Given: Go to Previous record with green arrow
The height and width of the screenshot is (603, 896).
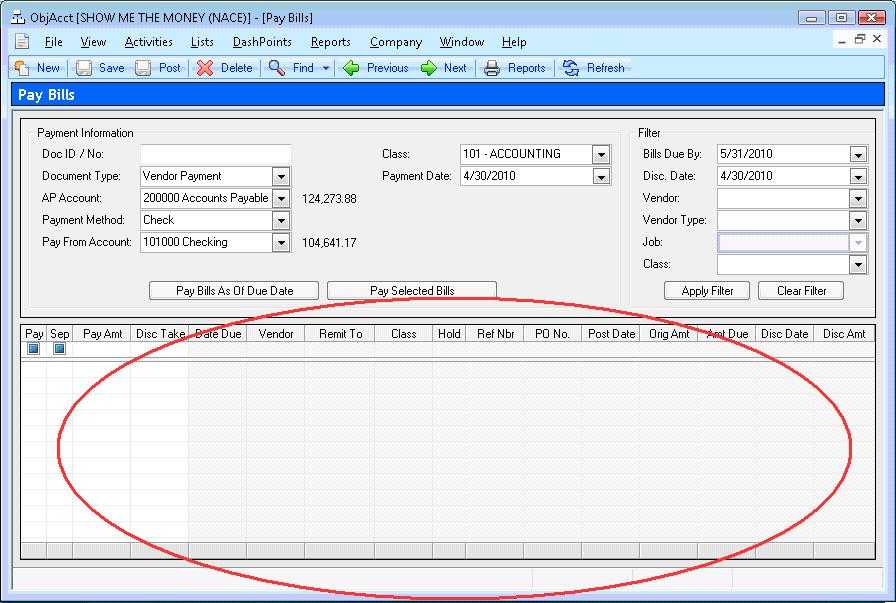Looking at the screenshot, I should pyautogui.click(x=351, y=68).
